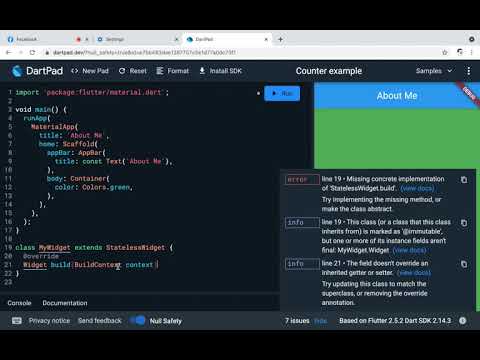Image resolution: width=480 pixels, height=360 pixels.
Task: Copy the line 19 error message
Action: click(464, 180)
